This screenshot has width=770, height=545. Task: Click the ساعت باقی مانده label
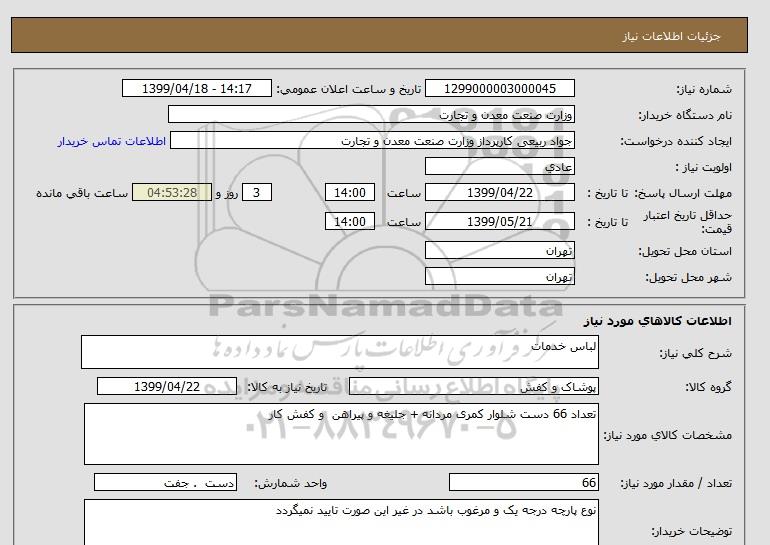coord(82,193)
